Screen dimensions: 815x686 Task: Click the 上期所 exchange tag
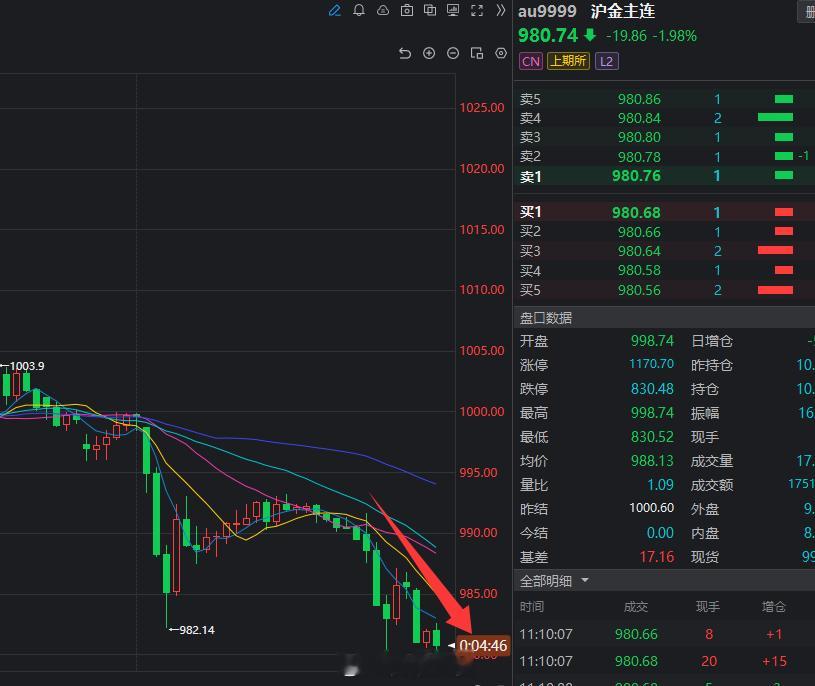(x=568, y=61)
